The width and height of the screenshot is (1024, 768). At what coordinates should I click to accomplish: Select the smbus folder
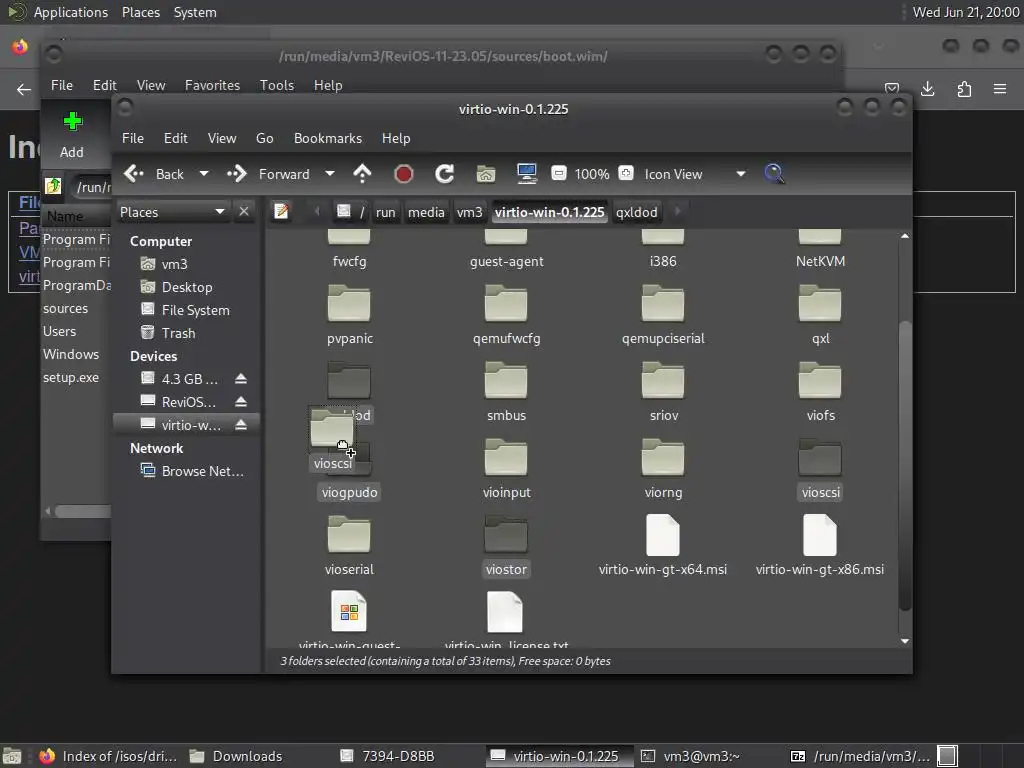[x=506, y=392]
